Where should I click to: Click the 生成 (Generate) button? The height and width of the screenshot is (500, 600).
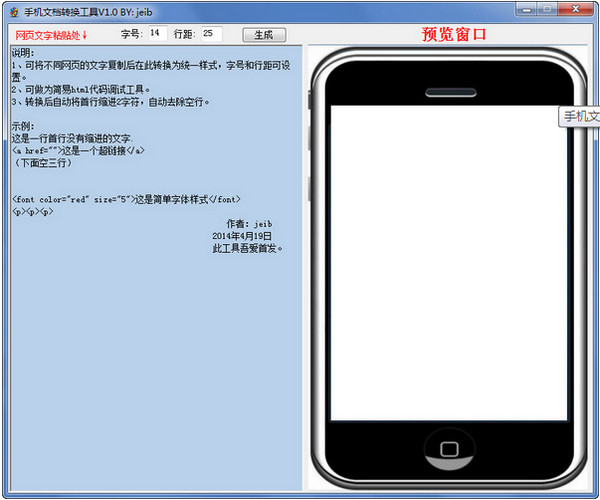pos(263,34)
